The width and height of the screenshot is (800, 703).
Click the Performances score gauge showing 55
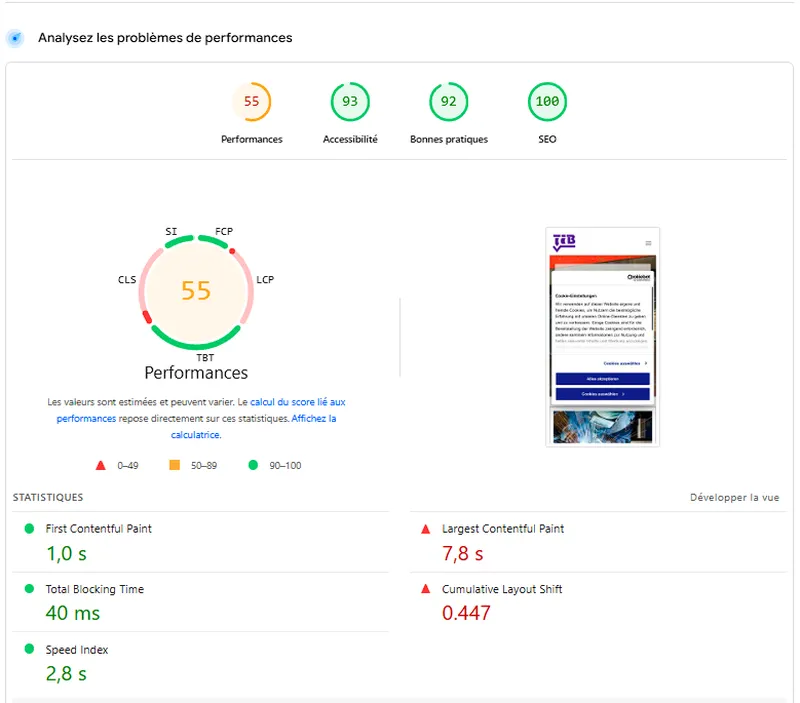click(252, 101)
